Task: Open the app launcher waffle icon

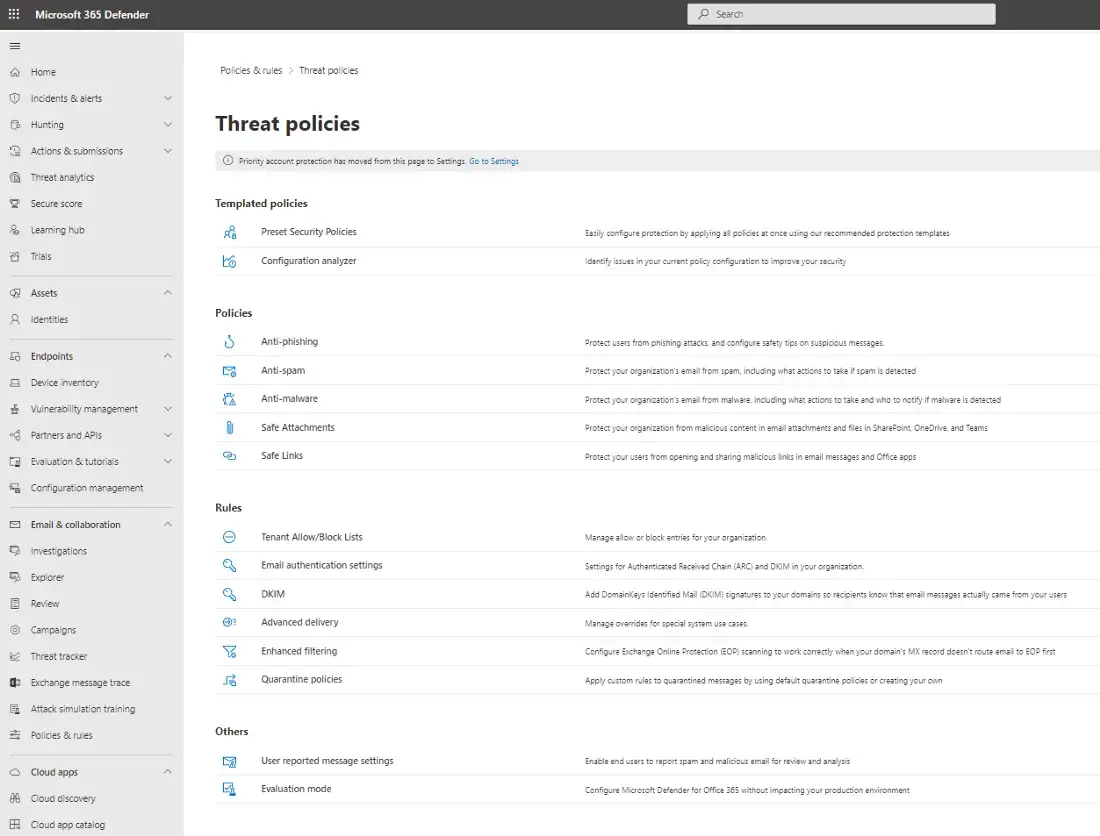Action: pos(14,14)
